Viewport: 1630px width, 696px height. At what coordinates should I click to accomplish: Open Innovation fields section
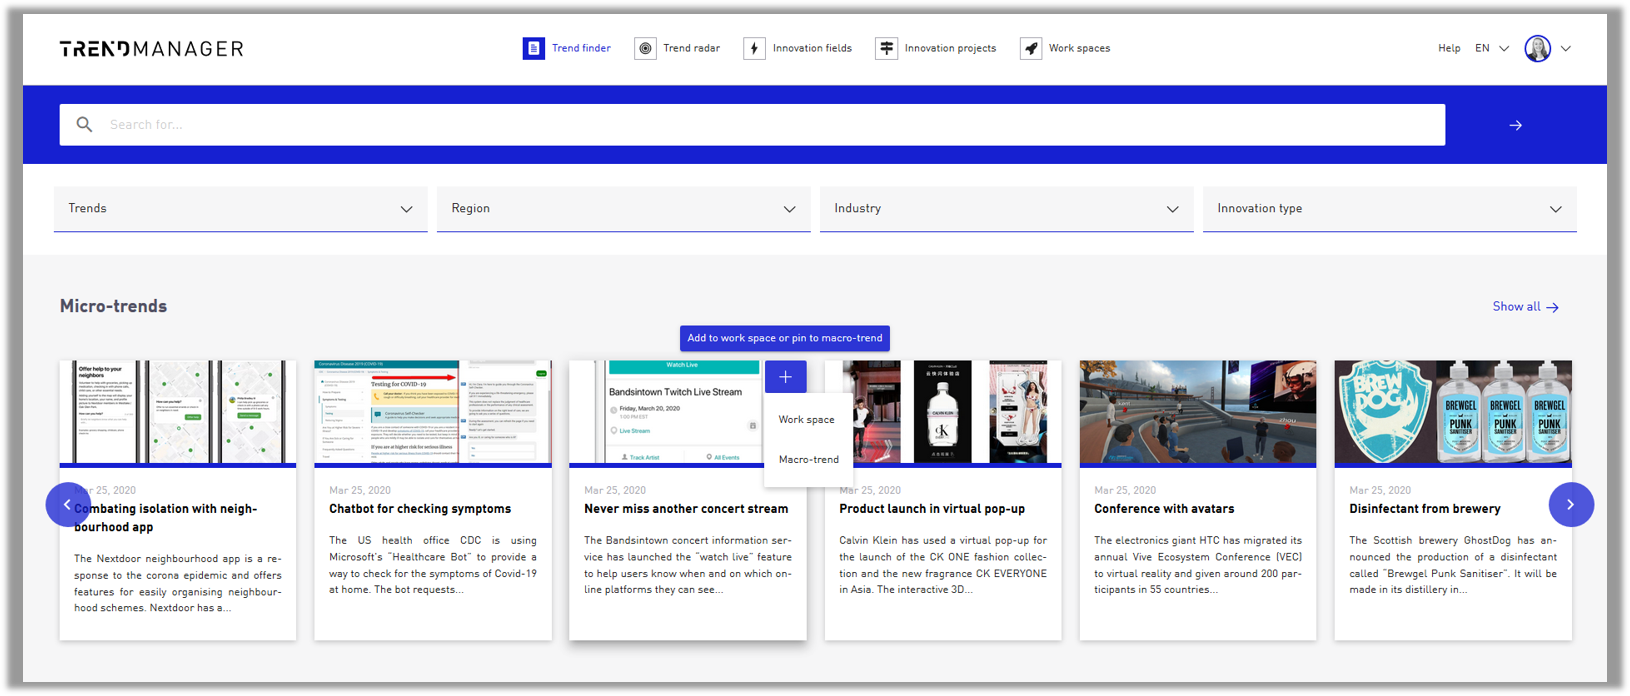[x=812, y=48]
